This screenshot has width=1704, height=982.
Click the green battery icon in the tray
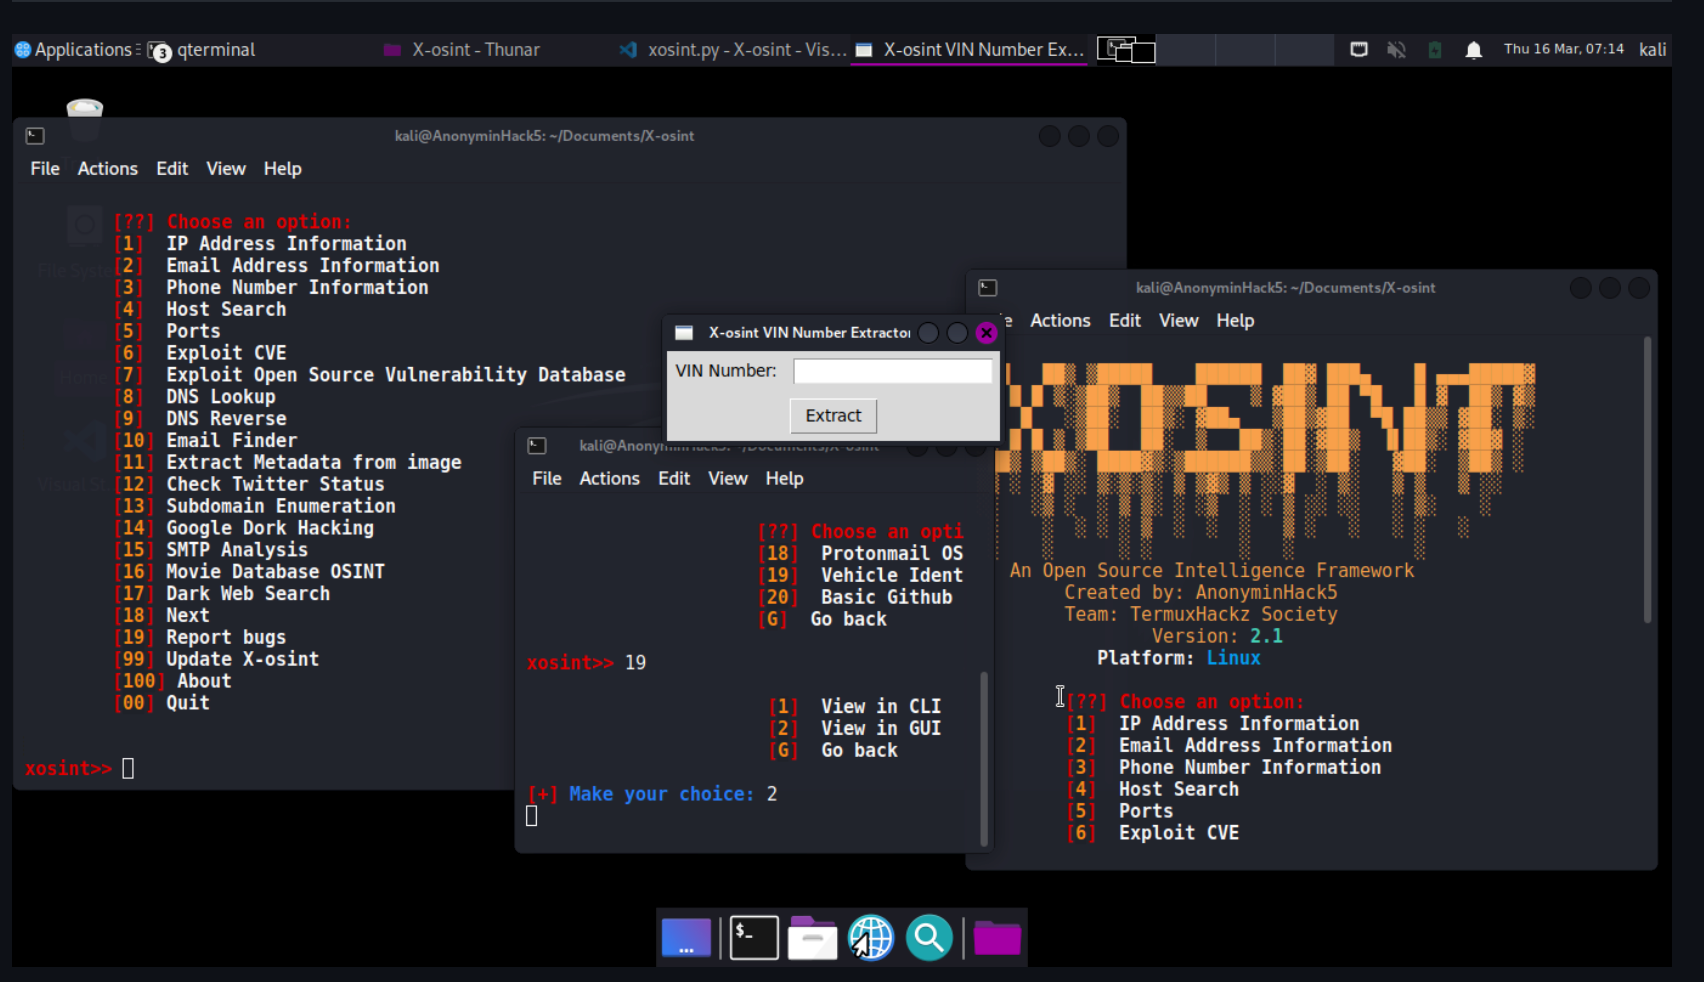[x=1435, y=49]
